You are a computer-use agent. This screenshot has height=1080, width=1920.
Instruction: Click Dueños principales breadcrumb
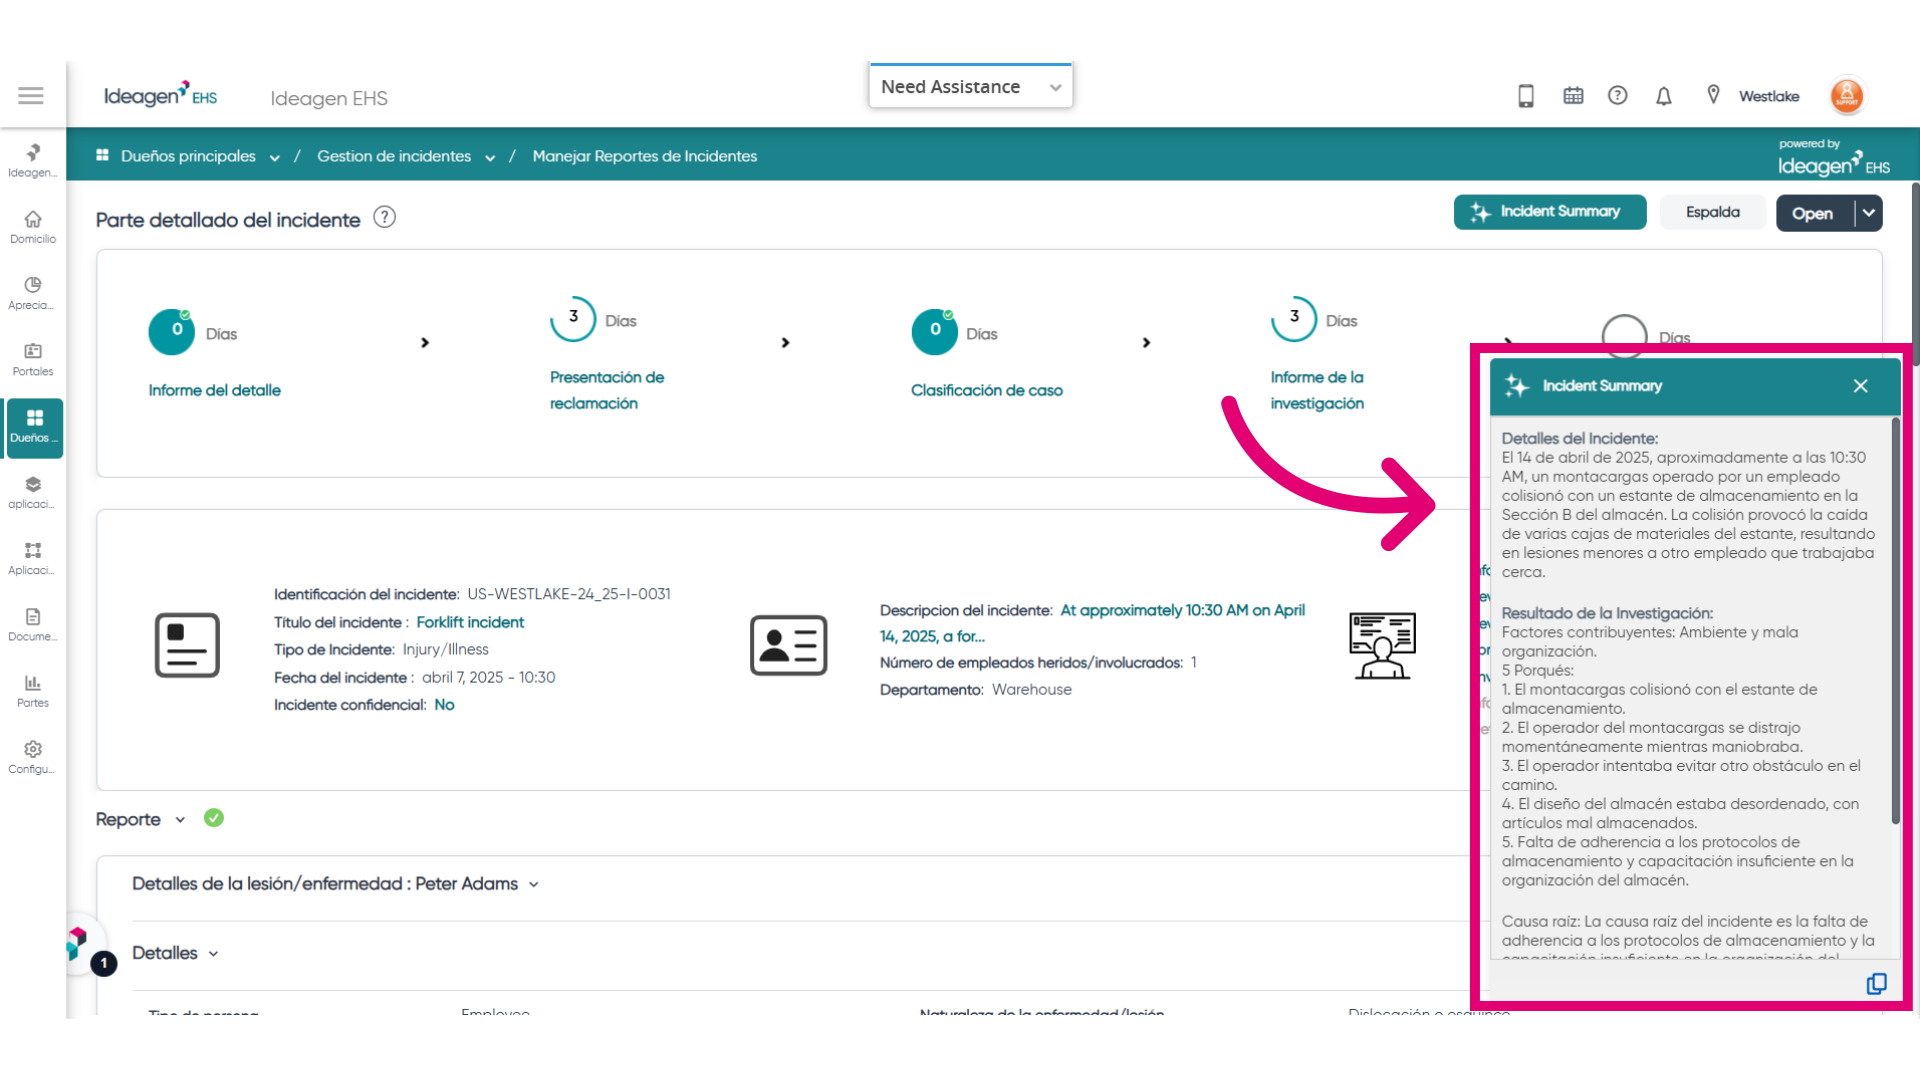(188, 156)
